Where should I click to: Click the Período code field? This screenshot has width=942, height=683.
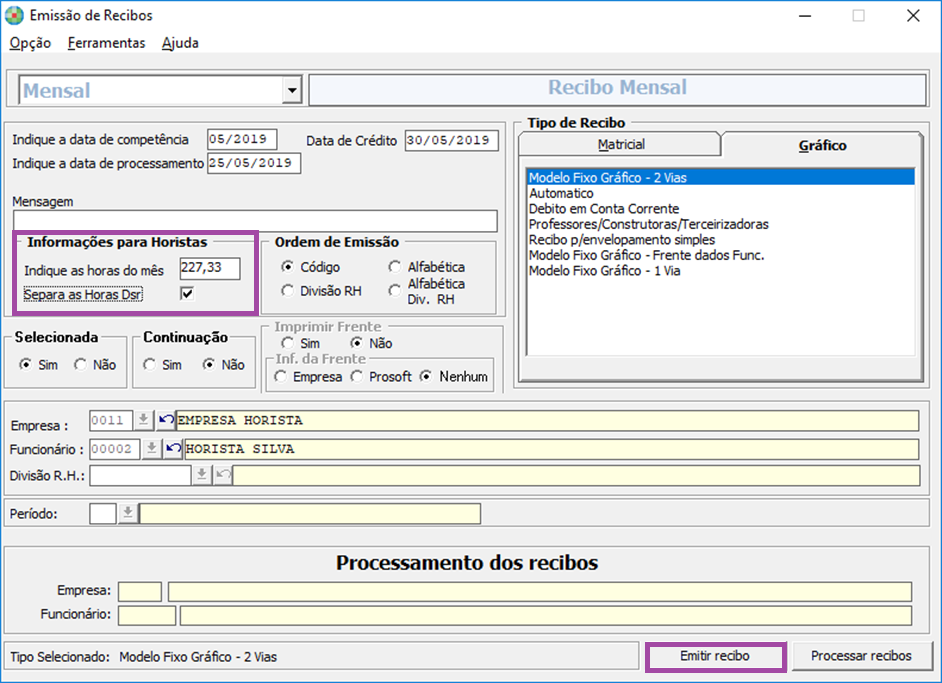pyautogui.click(x=103, y=514)
